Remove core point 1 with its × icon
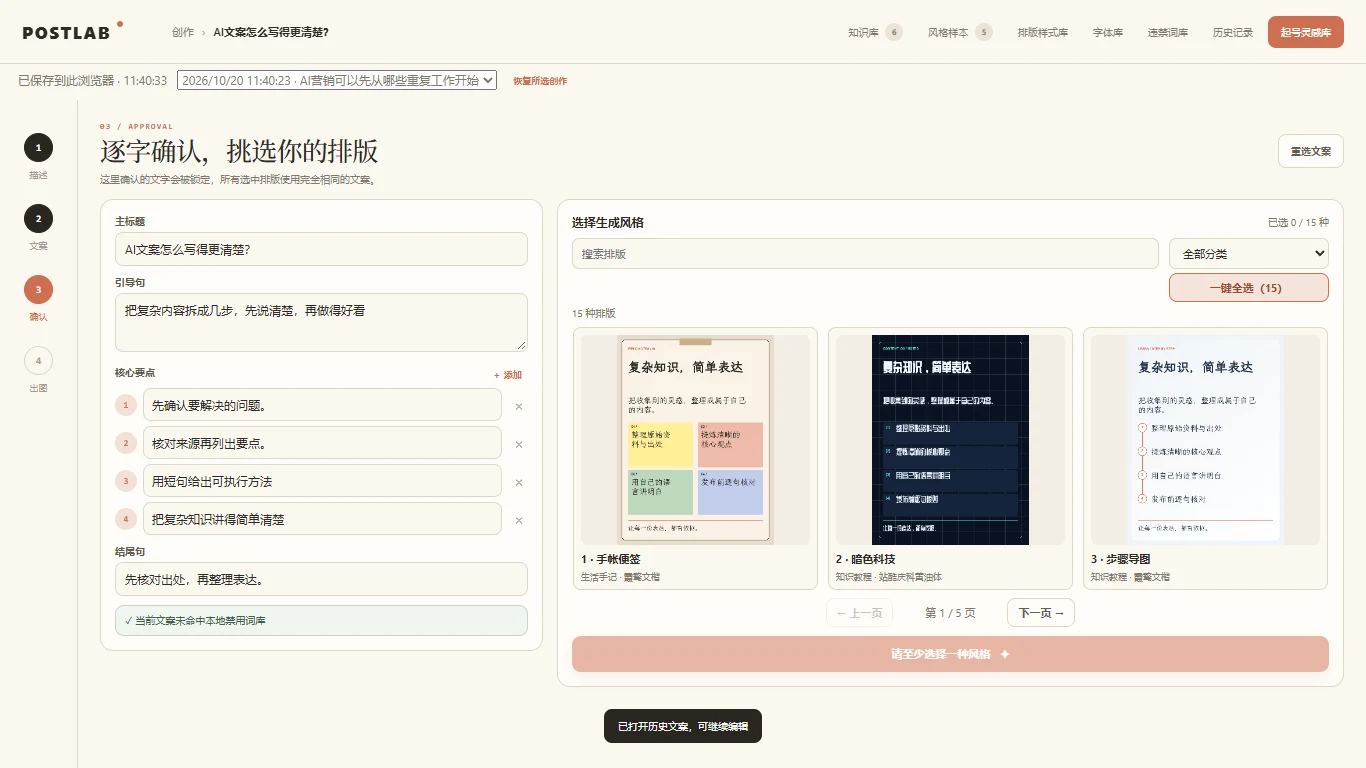Image resolution: width=1366 pixels, height=768 pixels. (519, 406)
